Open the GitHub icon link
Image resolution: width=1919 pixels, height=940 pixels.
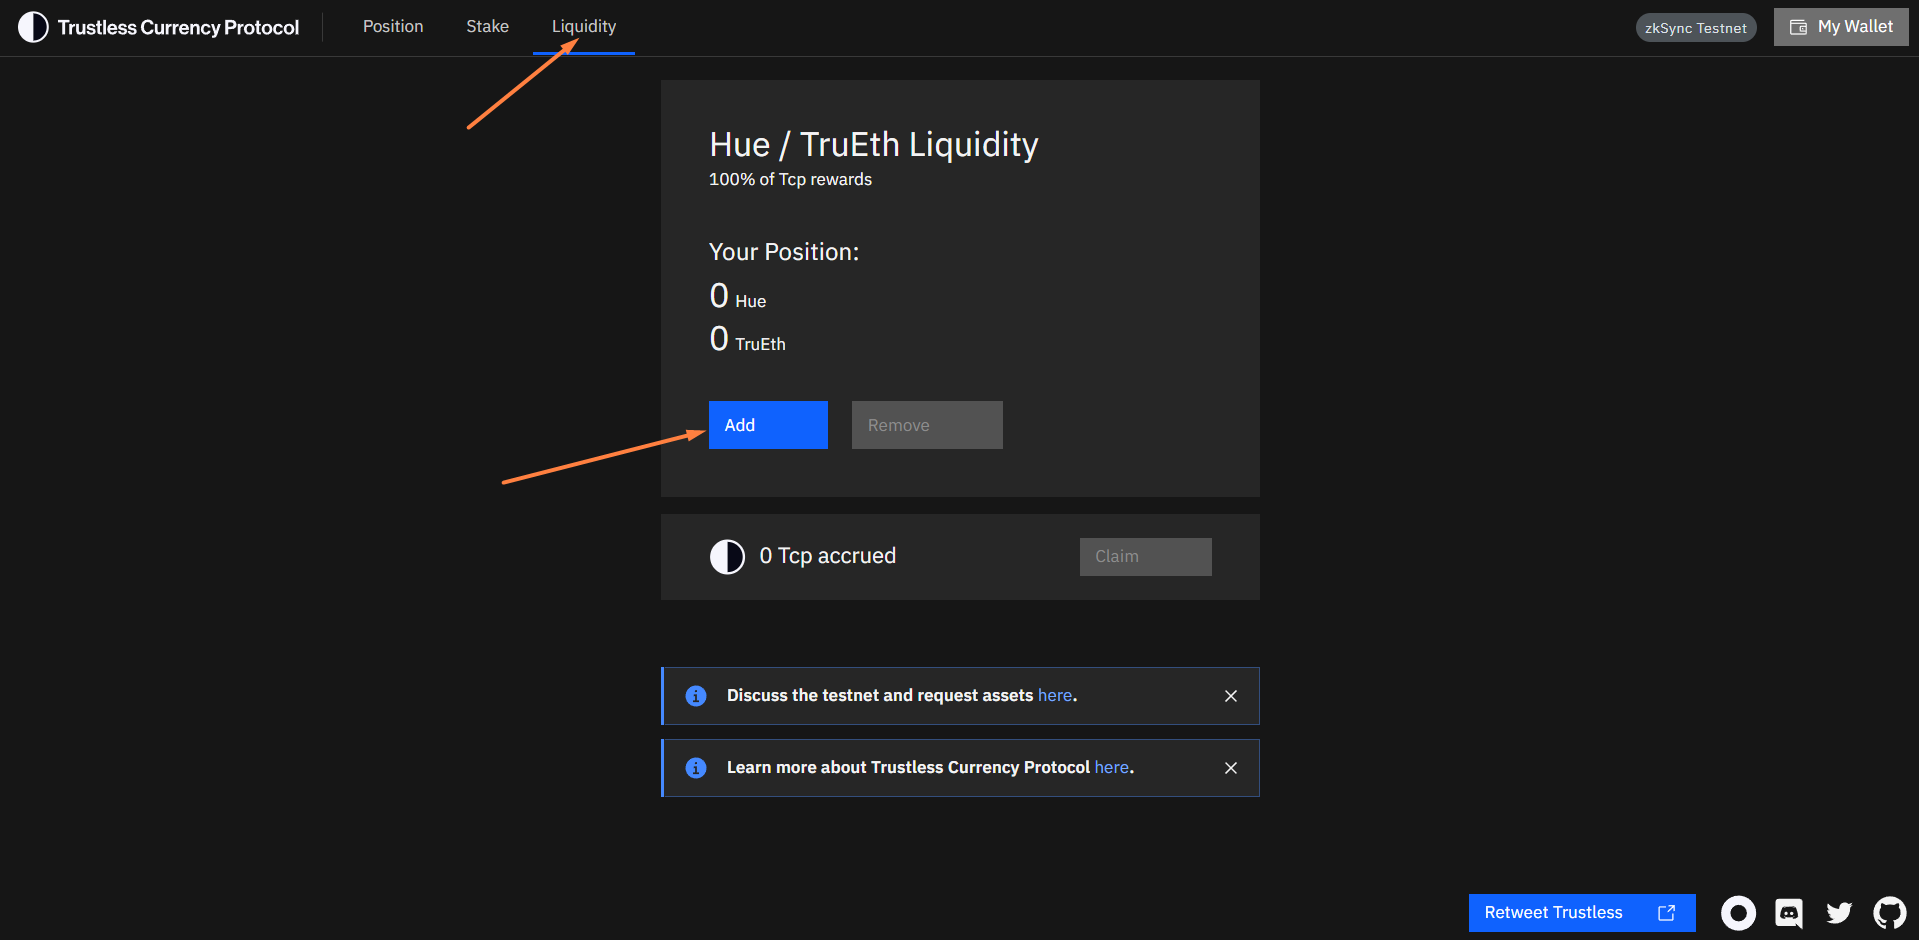pyautogui.click(x=1889, y=912)
